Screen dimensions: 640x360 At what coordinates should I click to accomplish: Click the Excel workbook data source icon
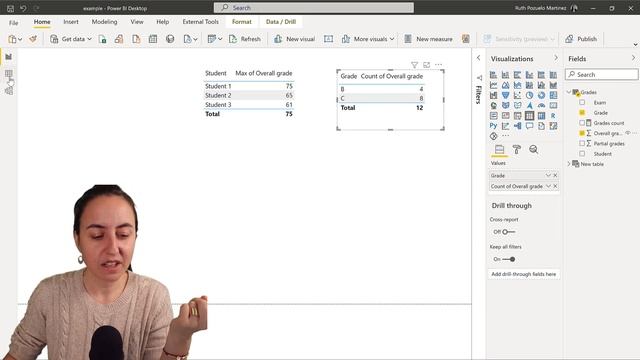pyautogui.click(x=102, y=39)
